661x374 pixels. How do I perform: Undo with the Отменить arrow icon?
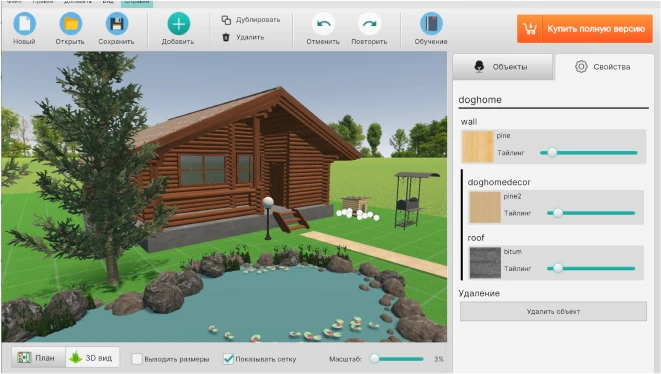[323, 24]
